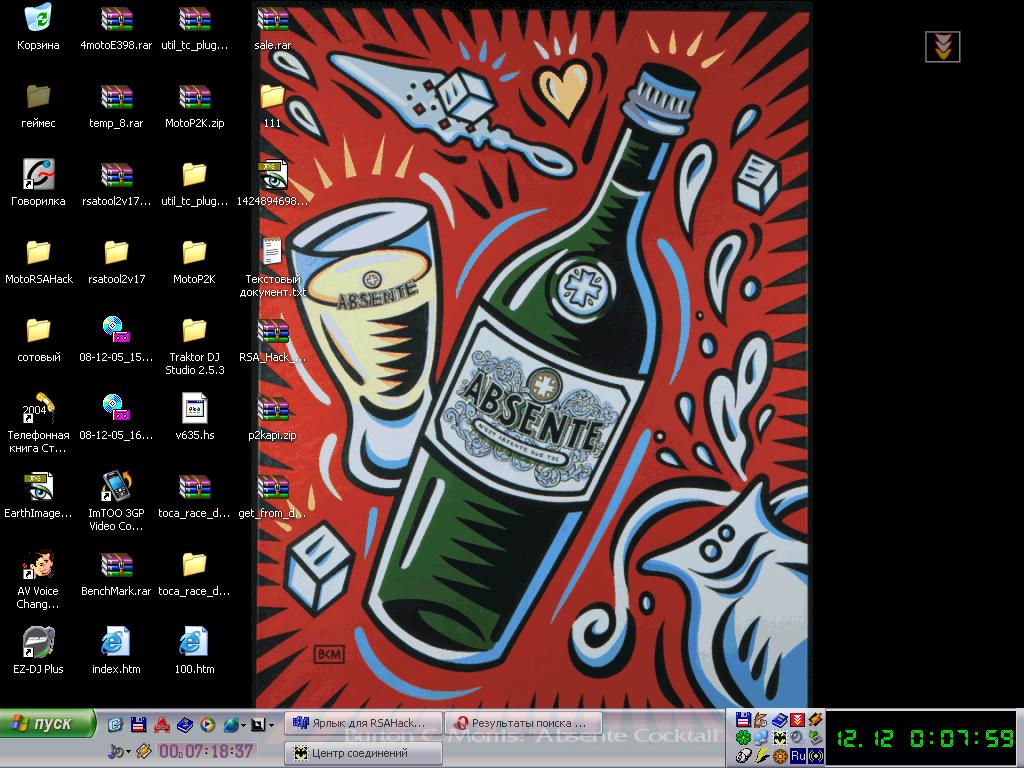Viewport: 1024px width, 768px height.
Task: Click the download arrows widget at top right
Action: click(x=942, y=47)
